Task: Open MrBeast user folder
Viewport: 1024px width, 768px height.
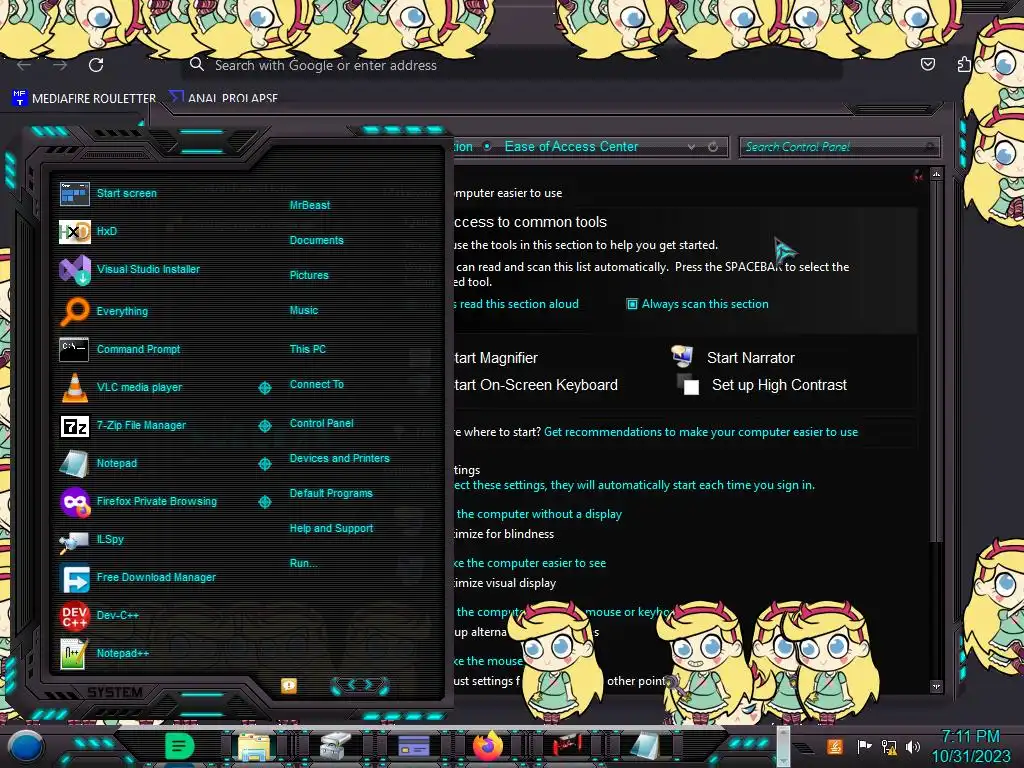Action: click(x=310, y=205)
